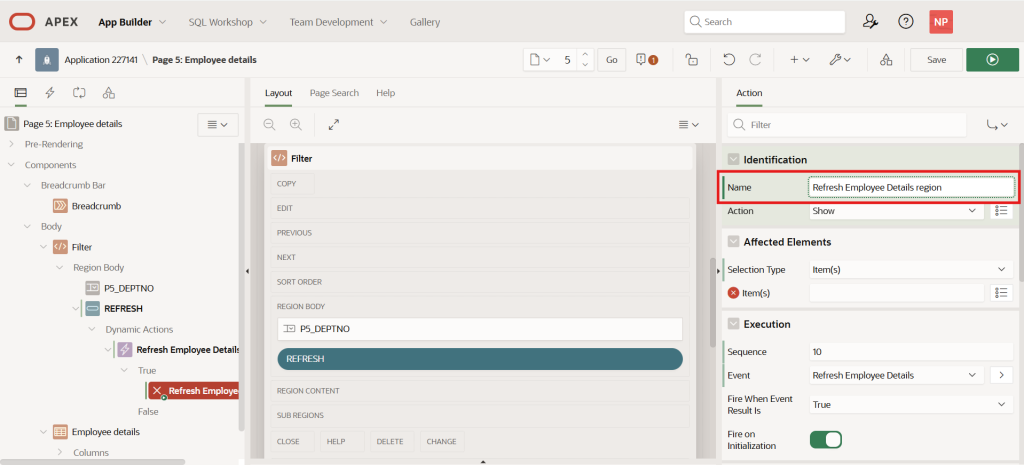Image resolution: width=1024 pixels, height=465 pixels.
Task: Open the NP account avatar menu
Action: (x=940, y=22)
